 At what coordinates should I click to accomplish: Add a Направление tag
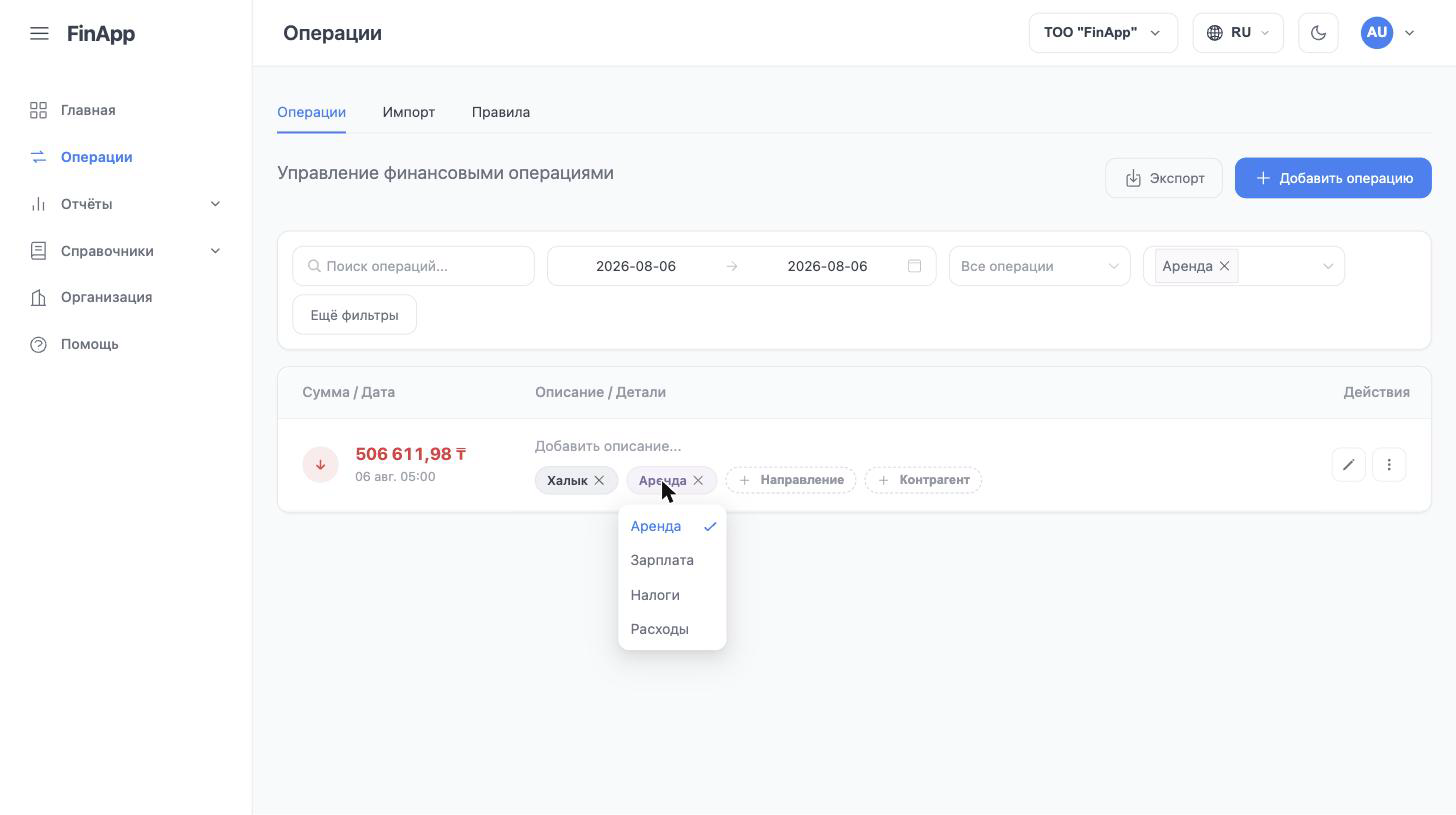791,480
